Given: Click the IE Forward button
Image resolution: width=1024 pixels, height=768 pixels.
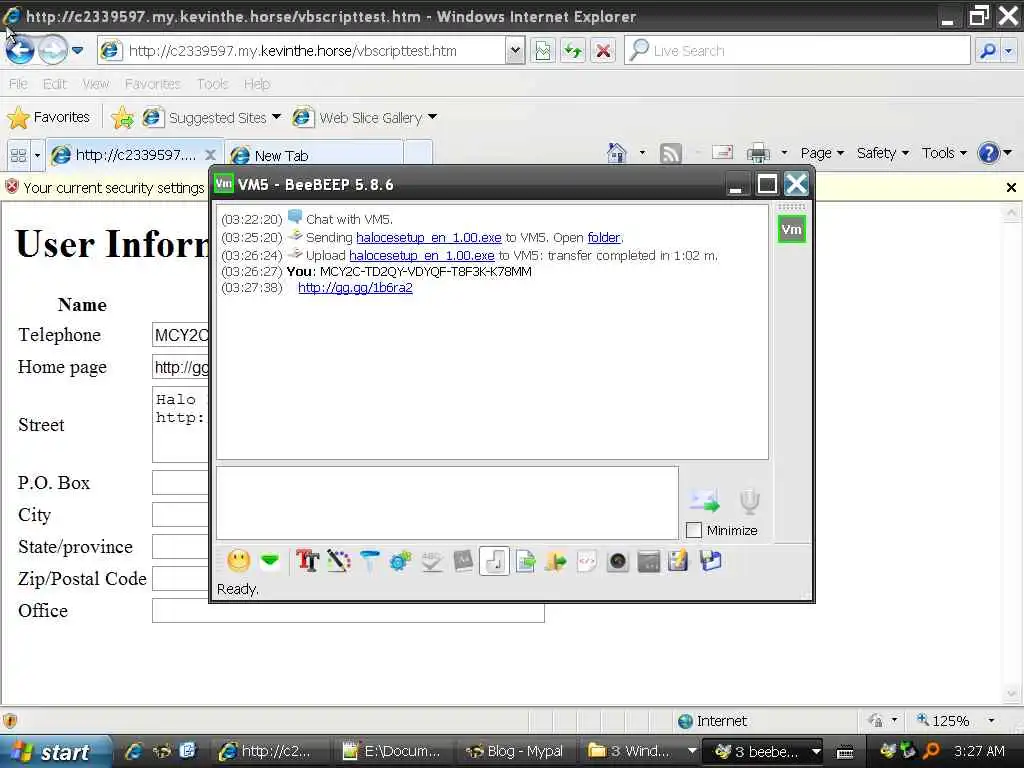Looking at the screenshot, I should [x=53, y=50].
